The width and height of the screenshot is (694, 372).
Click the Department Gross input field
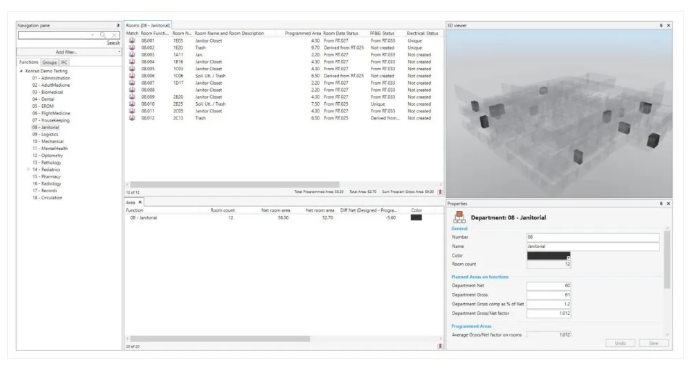548,294
